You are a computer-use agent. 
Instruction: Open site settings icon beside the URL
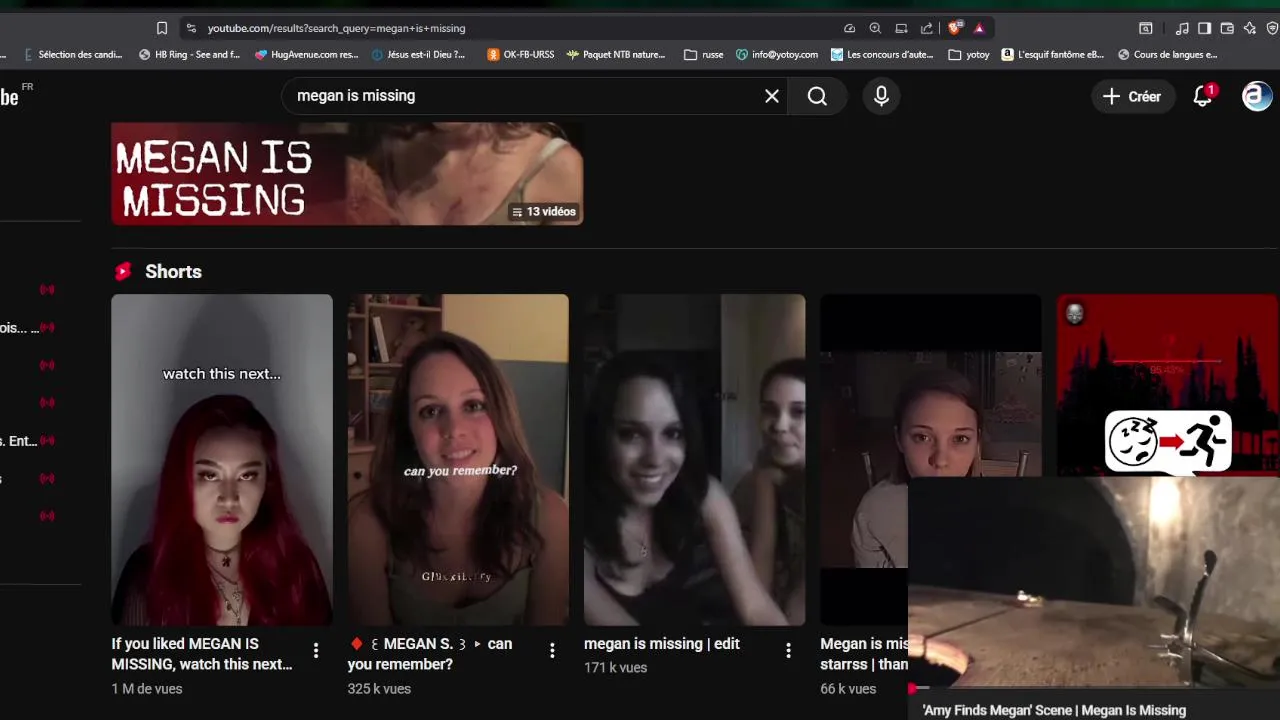190,28
